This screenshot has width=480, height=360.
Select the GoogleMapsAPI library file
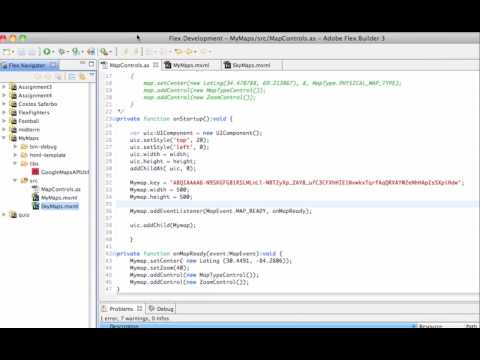60,172
